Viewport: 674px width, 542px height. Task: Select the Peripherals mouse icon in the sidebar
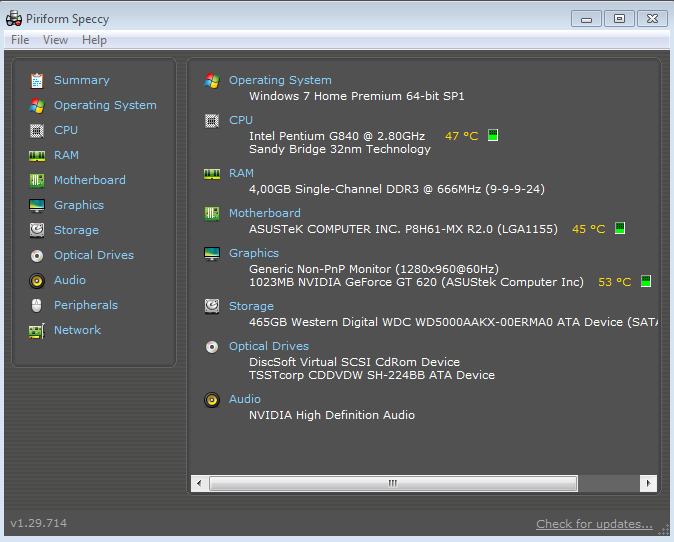pyautogui.click(x=37, y=306)
